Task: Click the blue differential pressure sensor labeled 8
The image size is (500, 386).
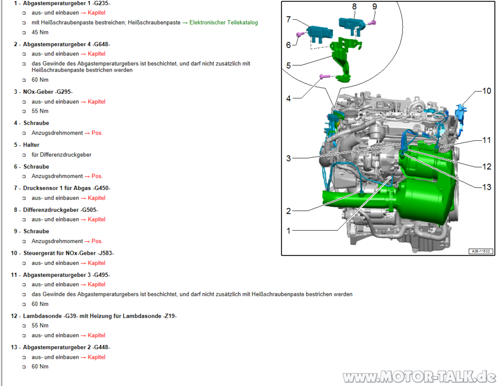Action: tap(353, 26)
